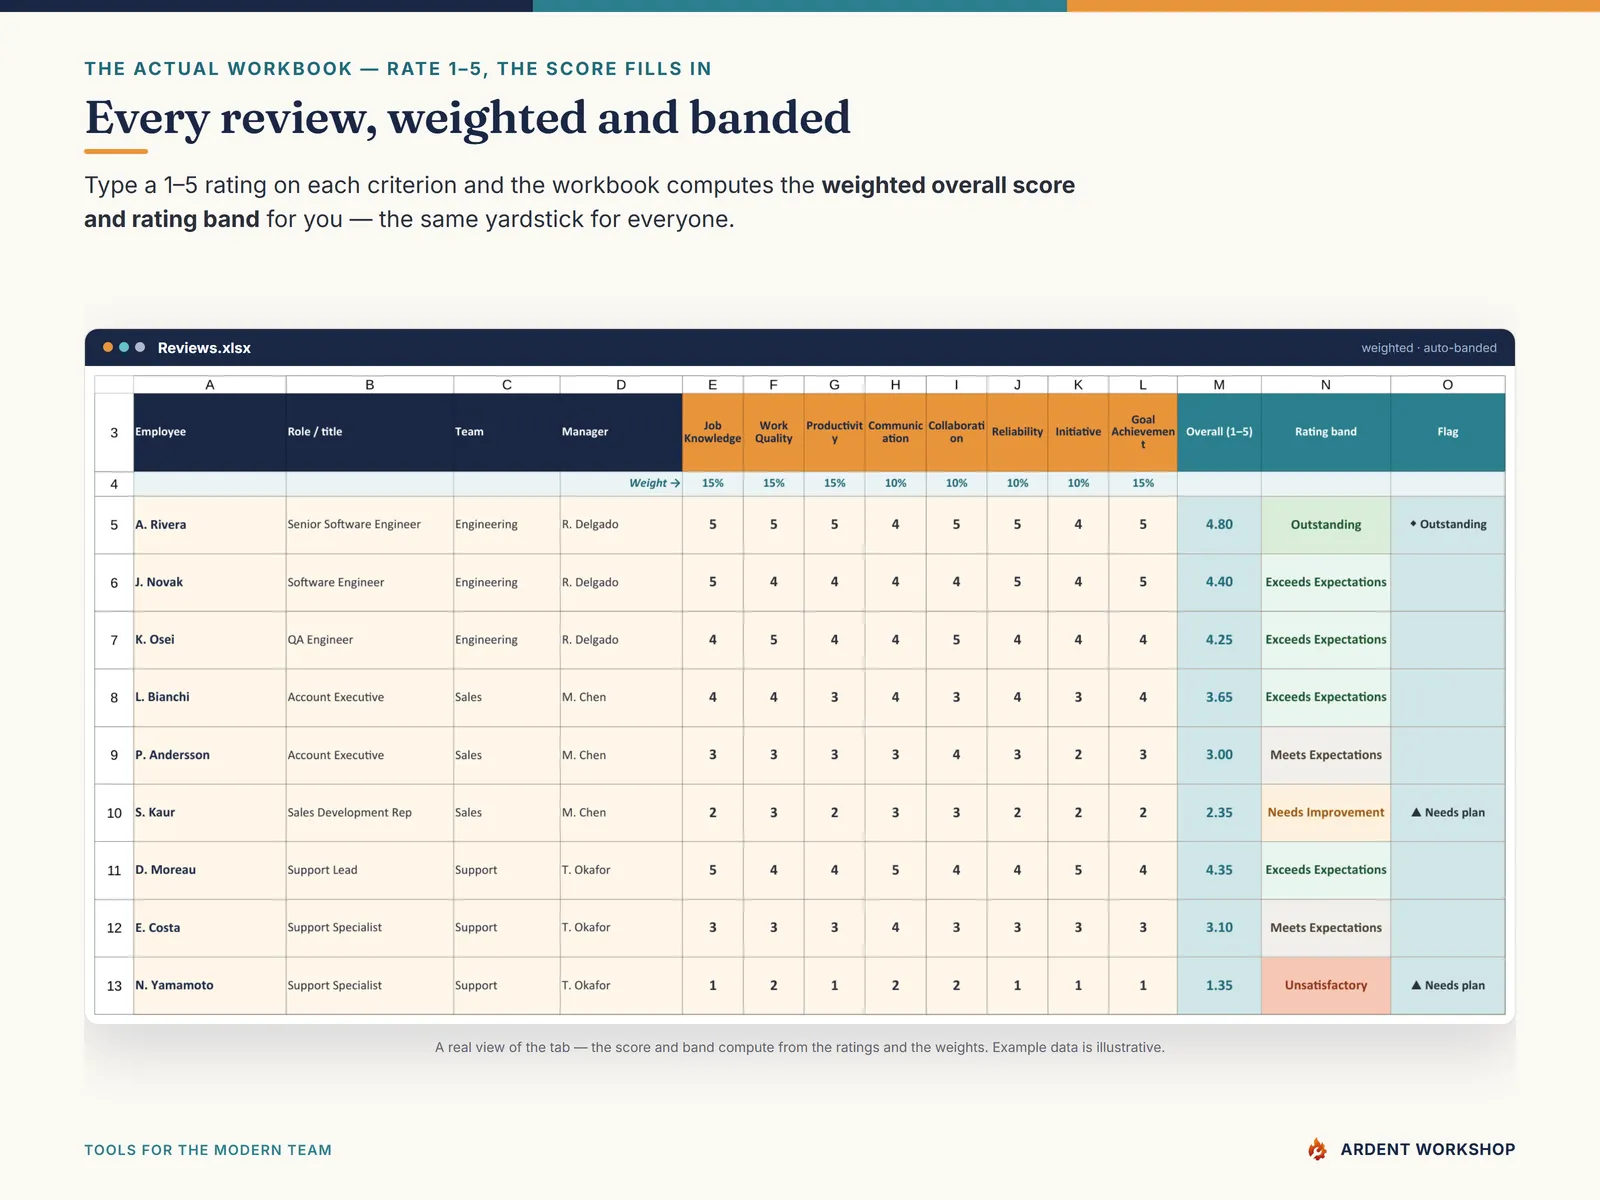The height and width of the screenshot is (1200, 1600).
Task: Click TOOLS FOR THE MODERN TEAM footer
Action: tap(208, 1150)
